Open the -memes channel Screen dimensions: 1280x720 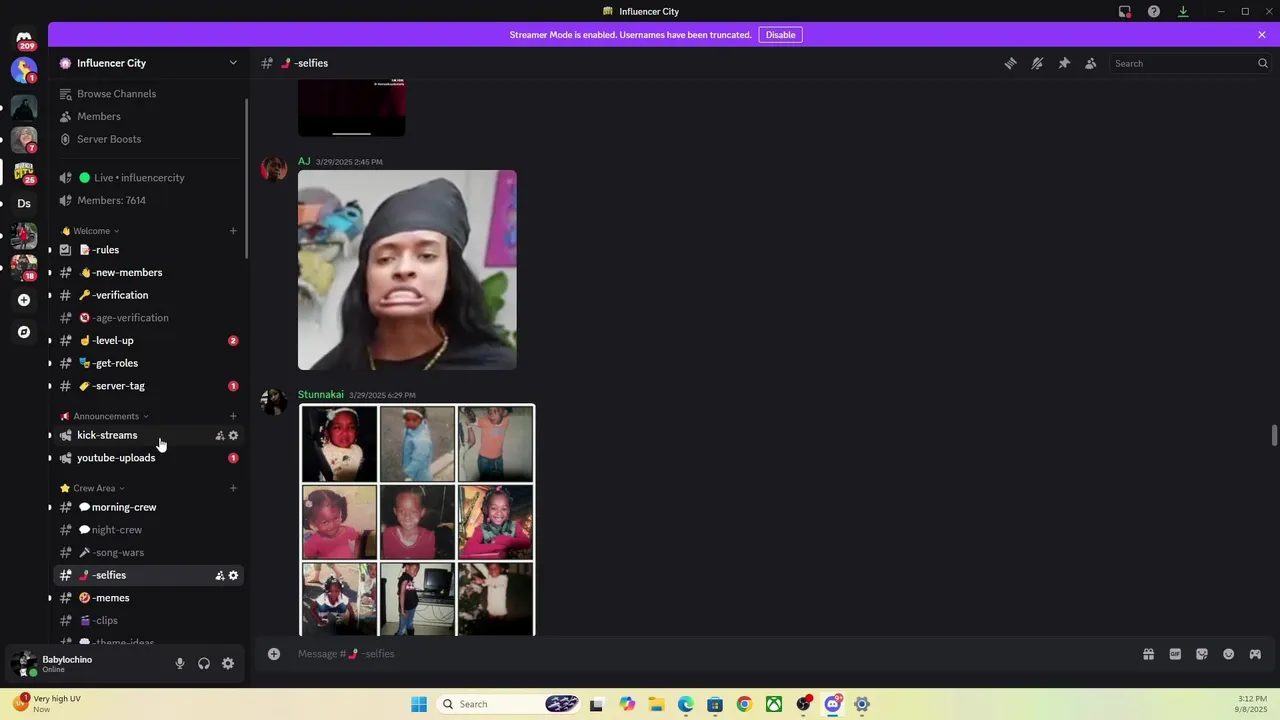148,598
